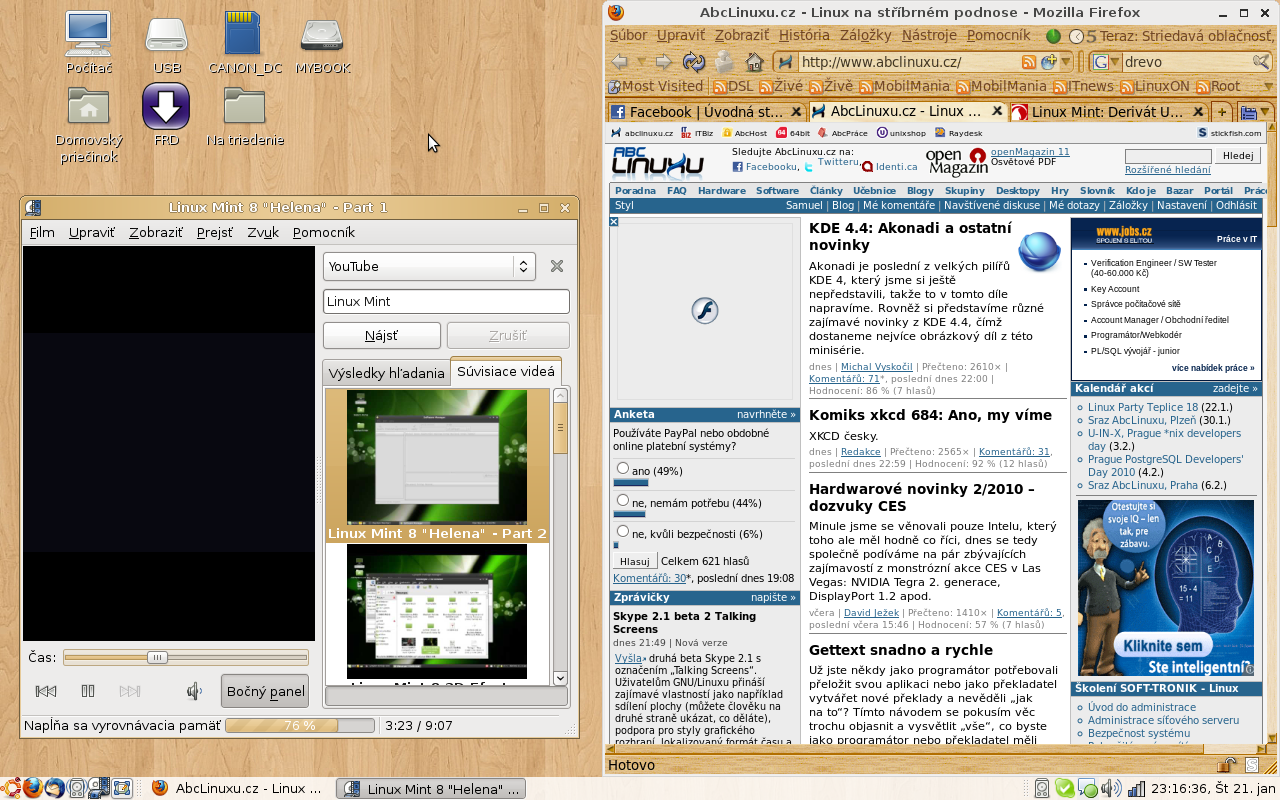Viewport: 1280px width, 800px height.
Task: Click the system tray volume icon
Action: coord(1113,788)
